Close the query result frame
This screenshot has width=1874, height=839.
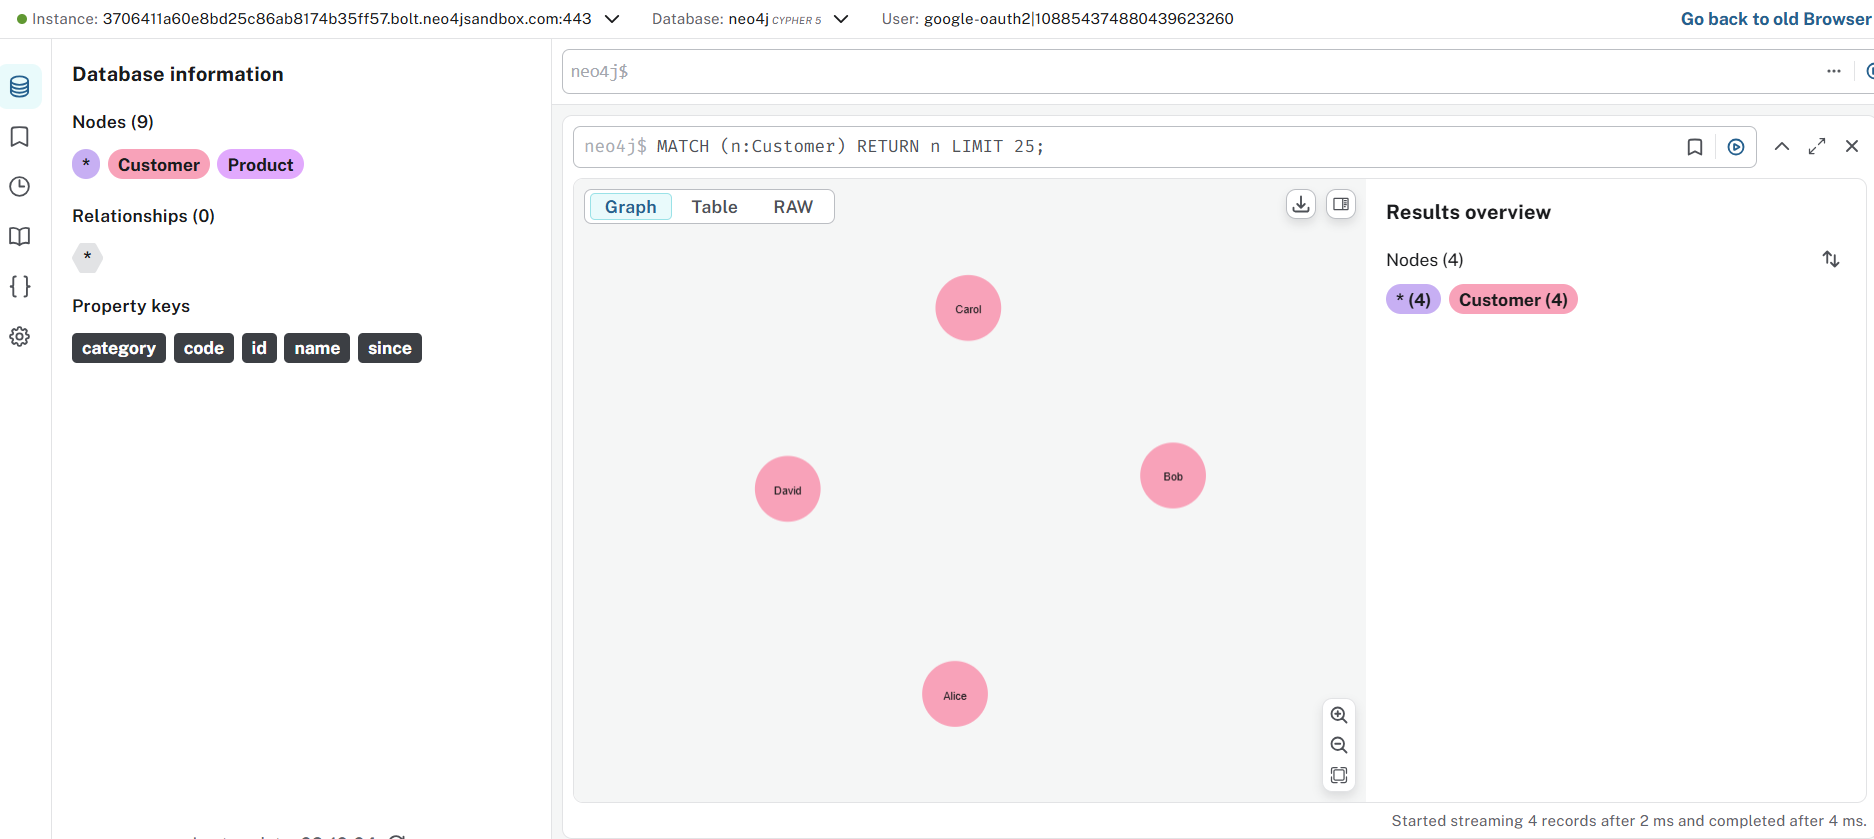click(x=1852, y=146)
